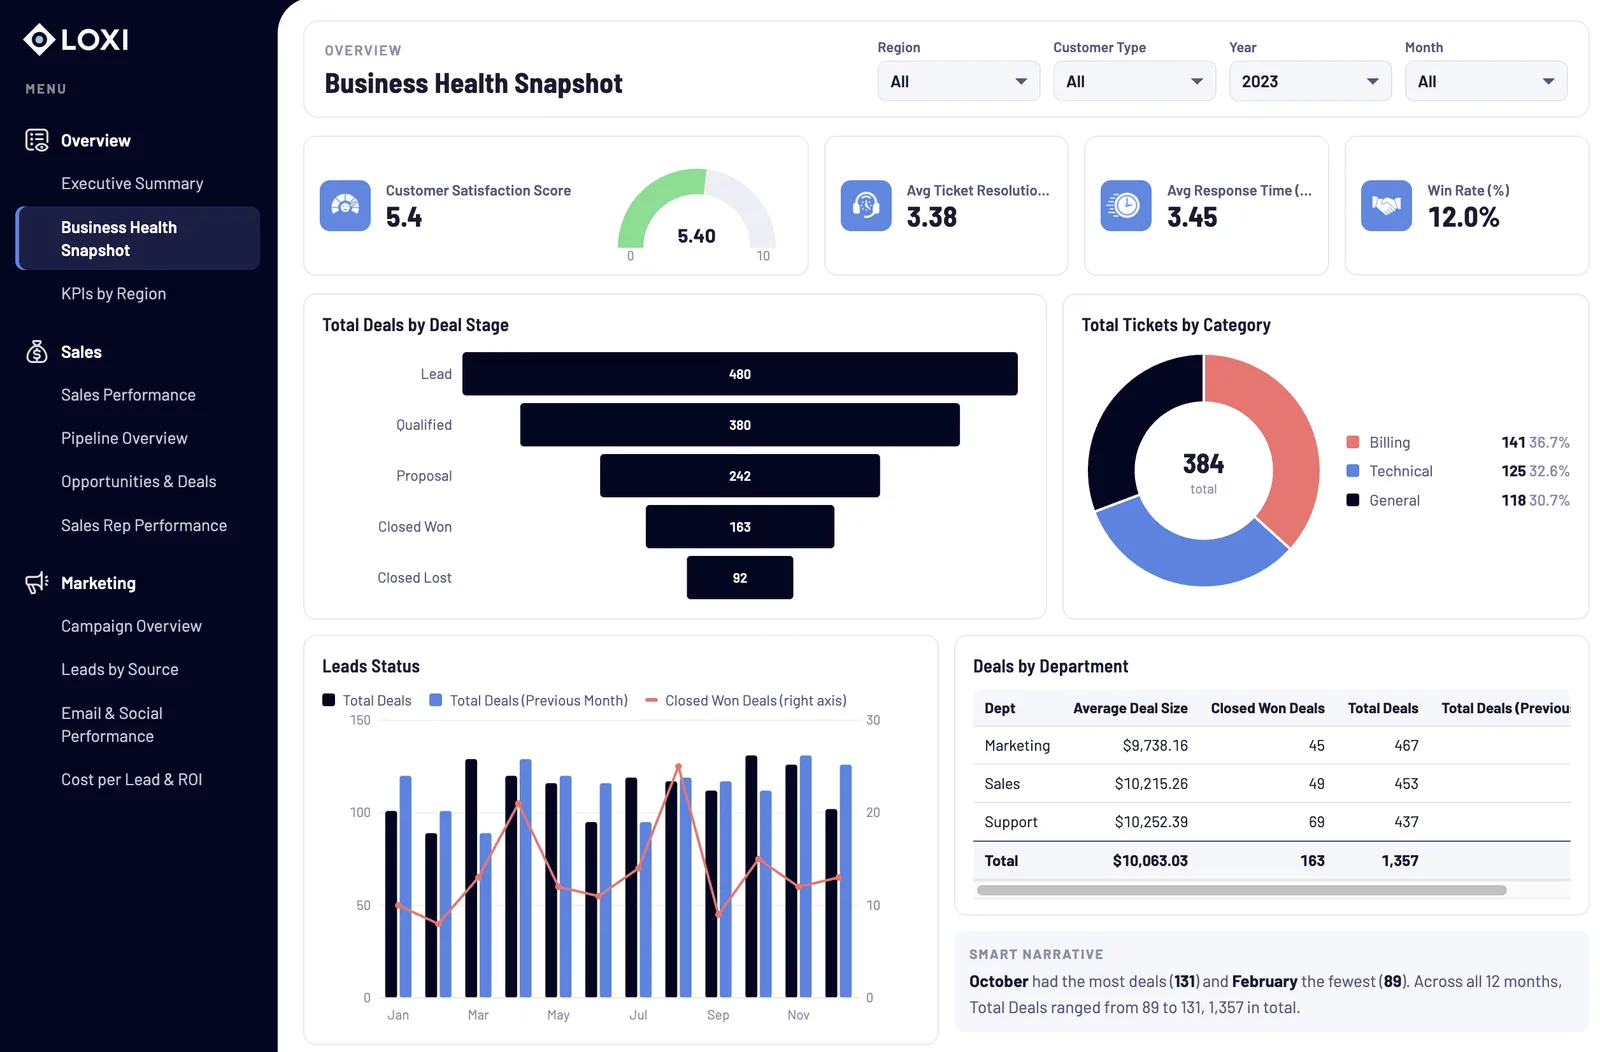Click the Qualified funnel bar showing 380
The height and width of the screenshot is (1052, 1600).
coord(740,425)
